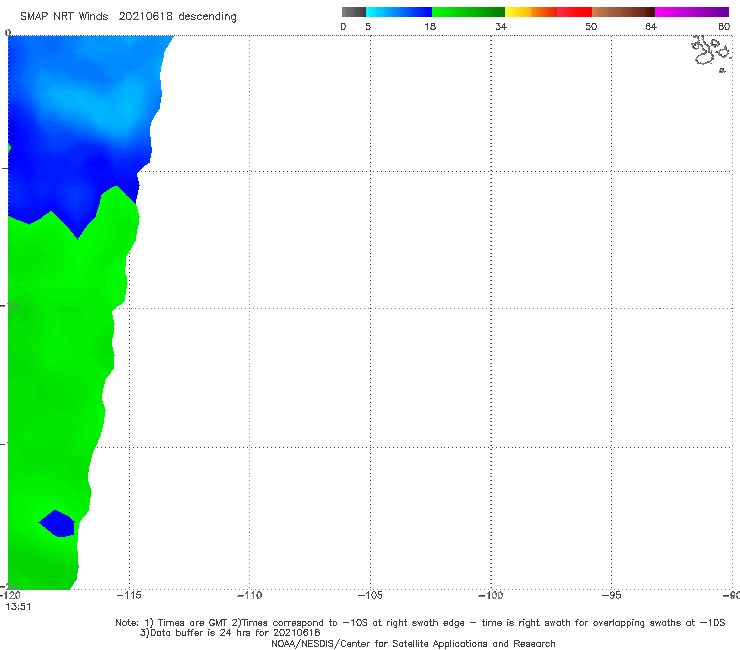The image size is (740, 650).
Task: Click the green 18-34 segment of color bar
Action: (x=468, y=12)
